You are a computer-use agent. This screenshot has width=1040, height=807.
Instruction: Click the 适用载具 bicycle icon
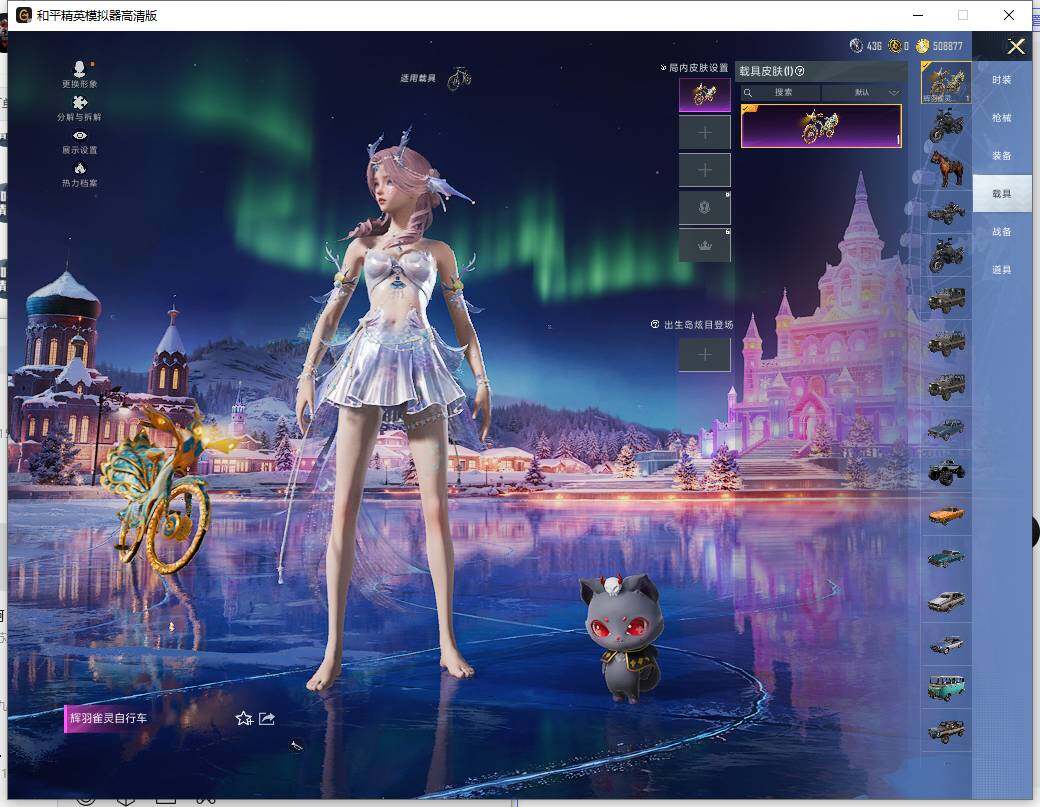[458, 78]
